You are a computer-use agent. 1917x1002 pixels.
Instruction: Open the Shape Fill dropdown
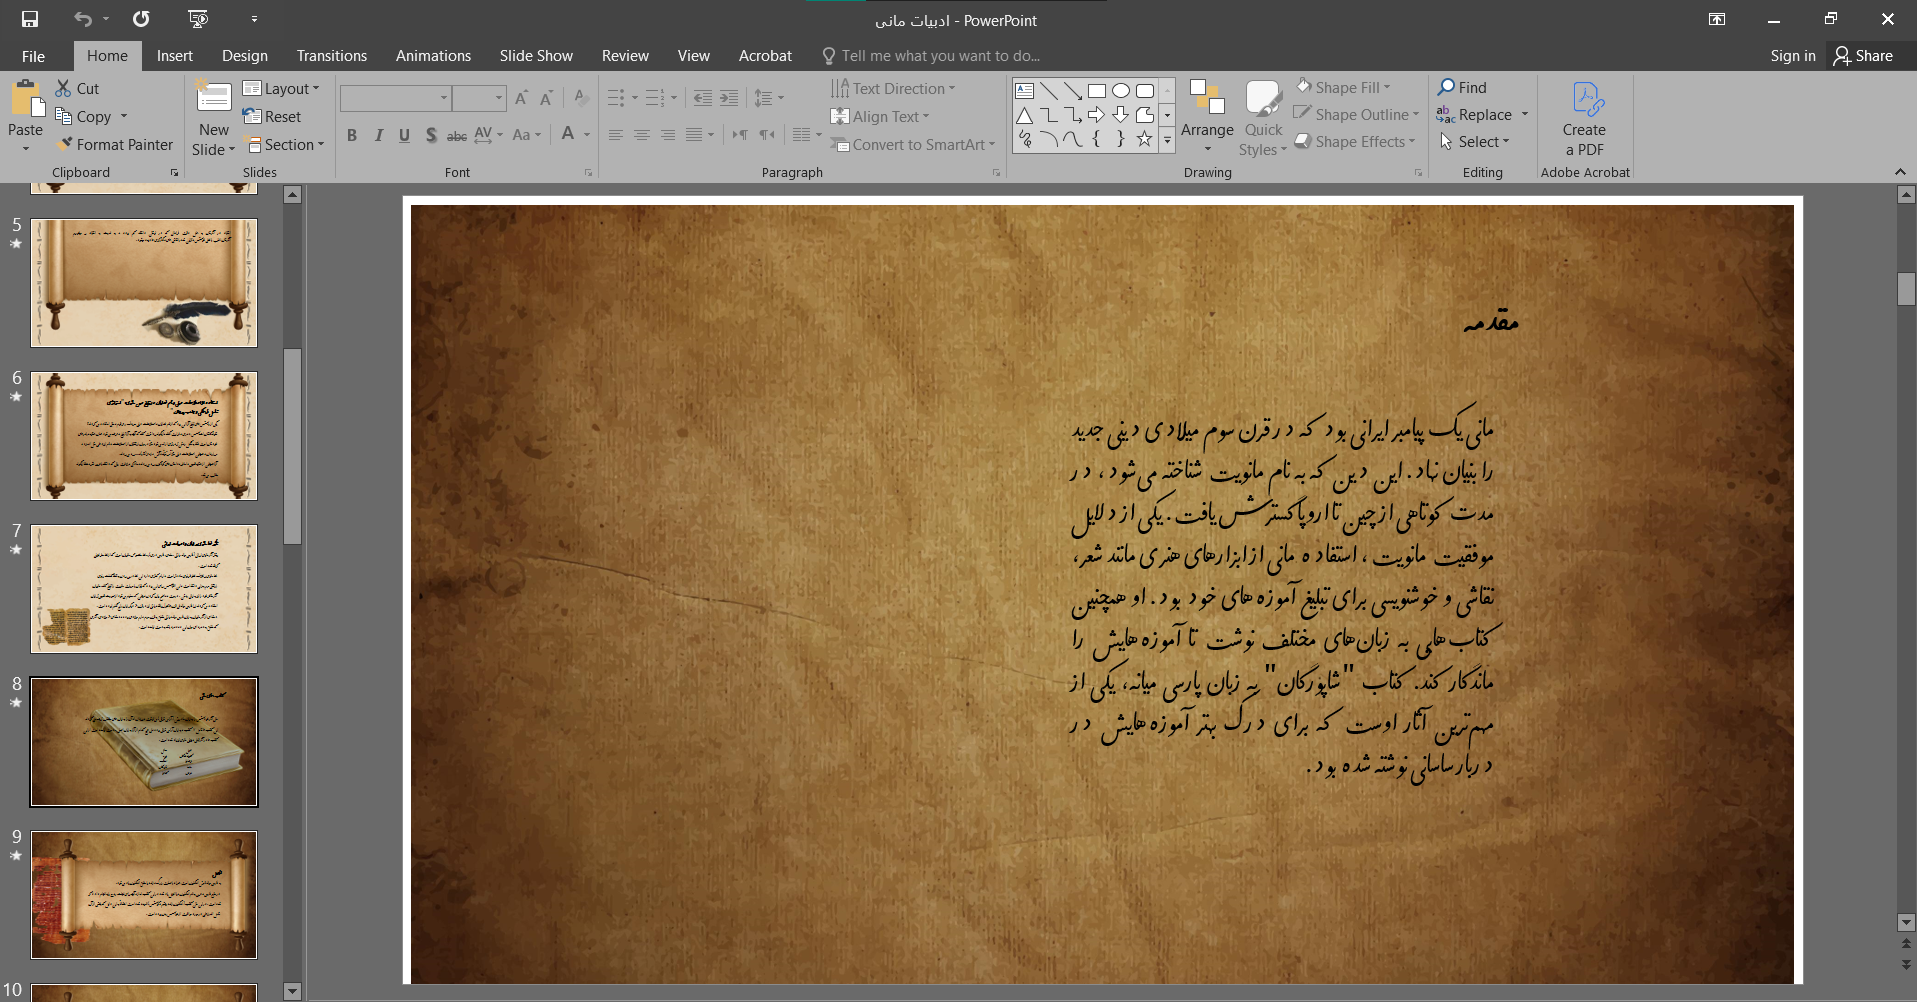(x=1345, y=88)
